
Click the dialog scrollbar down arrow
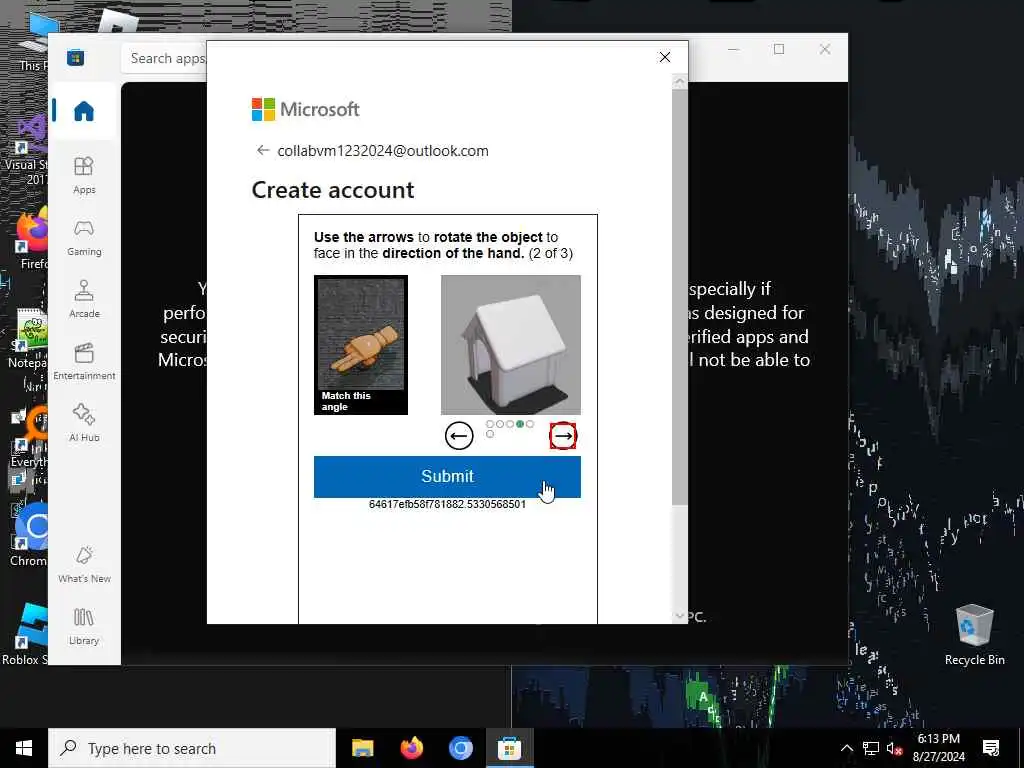point(679,616)
